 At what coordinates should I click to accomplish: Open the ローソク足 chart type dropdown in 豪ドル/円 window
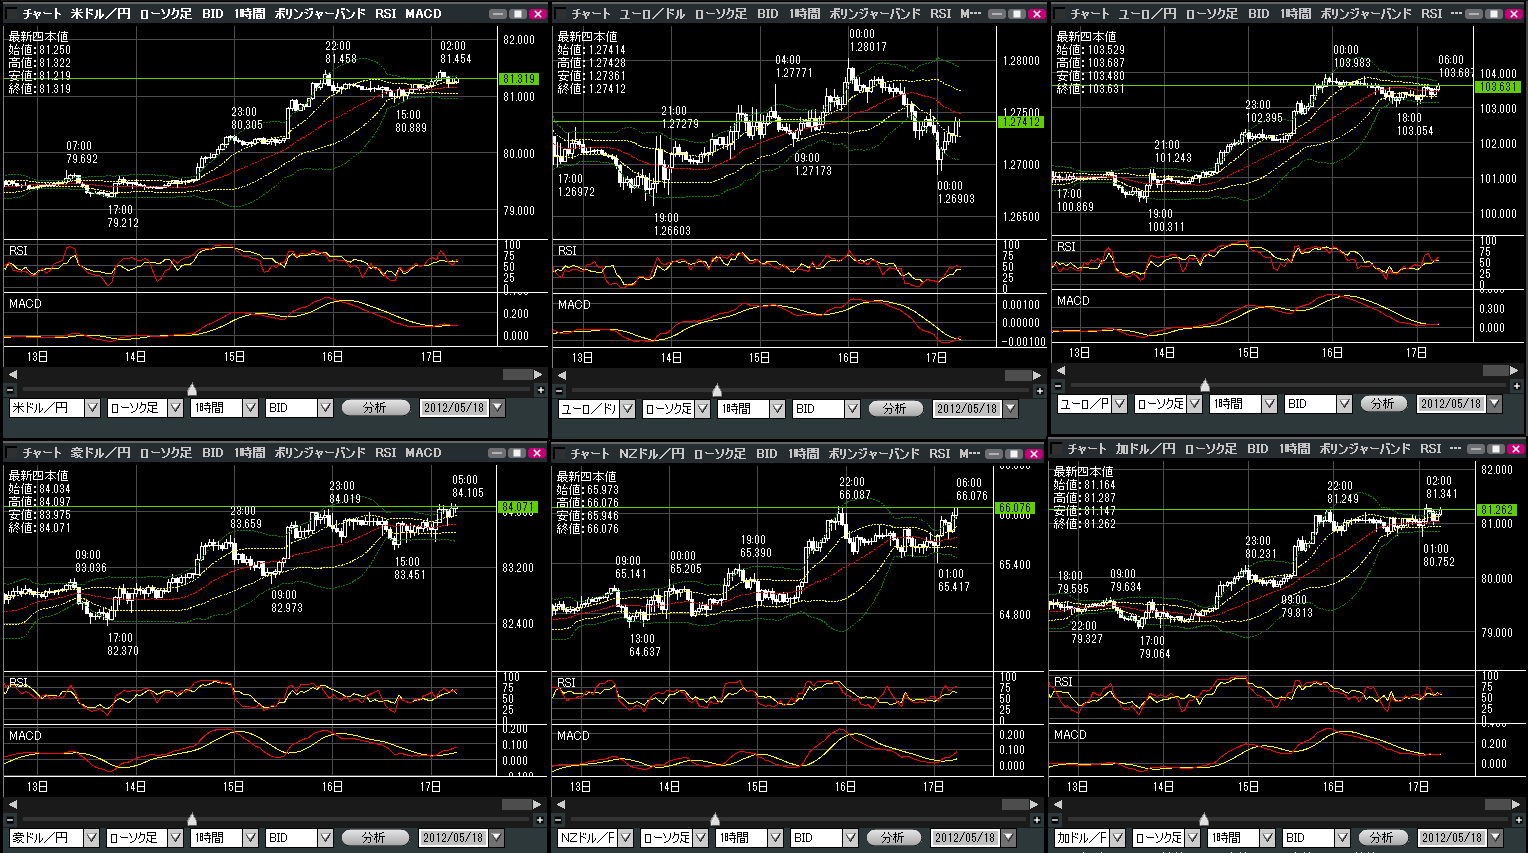click(x=174, y=838)
